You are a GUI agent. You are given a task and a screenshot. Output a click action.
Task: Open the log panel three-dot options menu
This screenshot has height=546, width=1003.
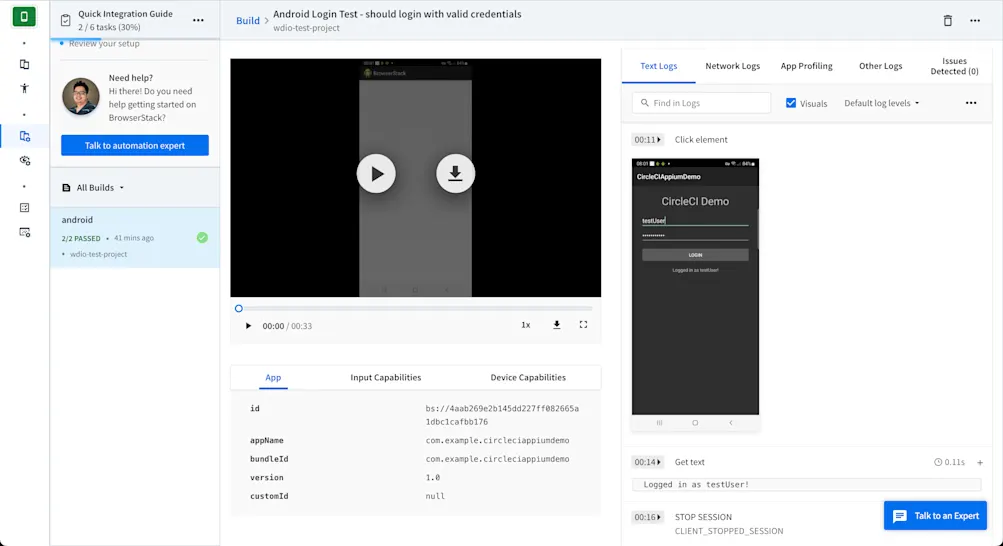[971, 103]
